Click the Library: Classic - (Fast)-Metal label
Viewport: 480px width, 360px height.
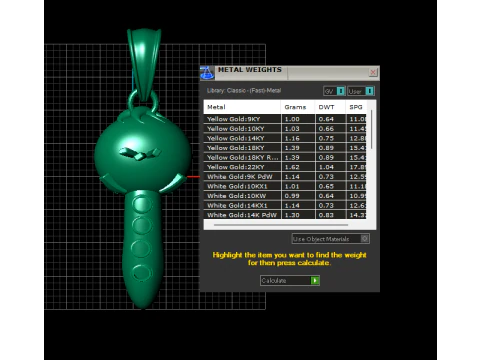(x=244, y=91)
